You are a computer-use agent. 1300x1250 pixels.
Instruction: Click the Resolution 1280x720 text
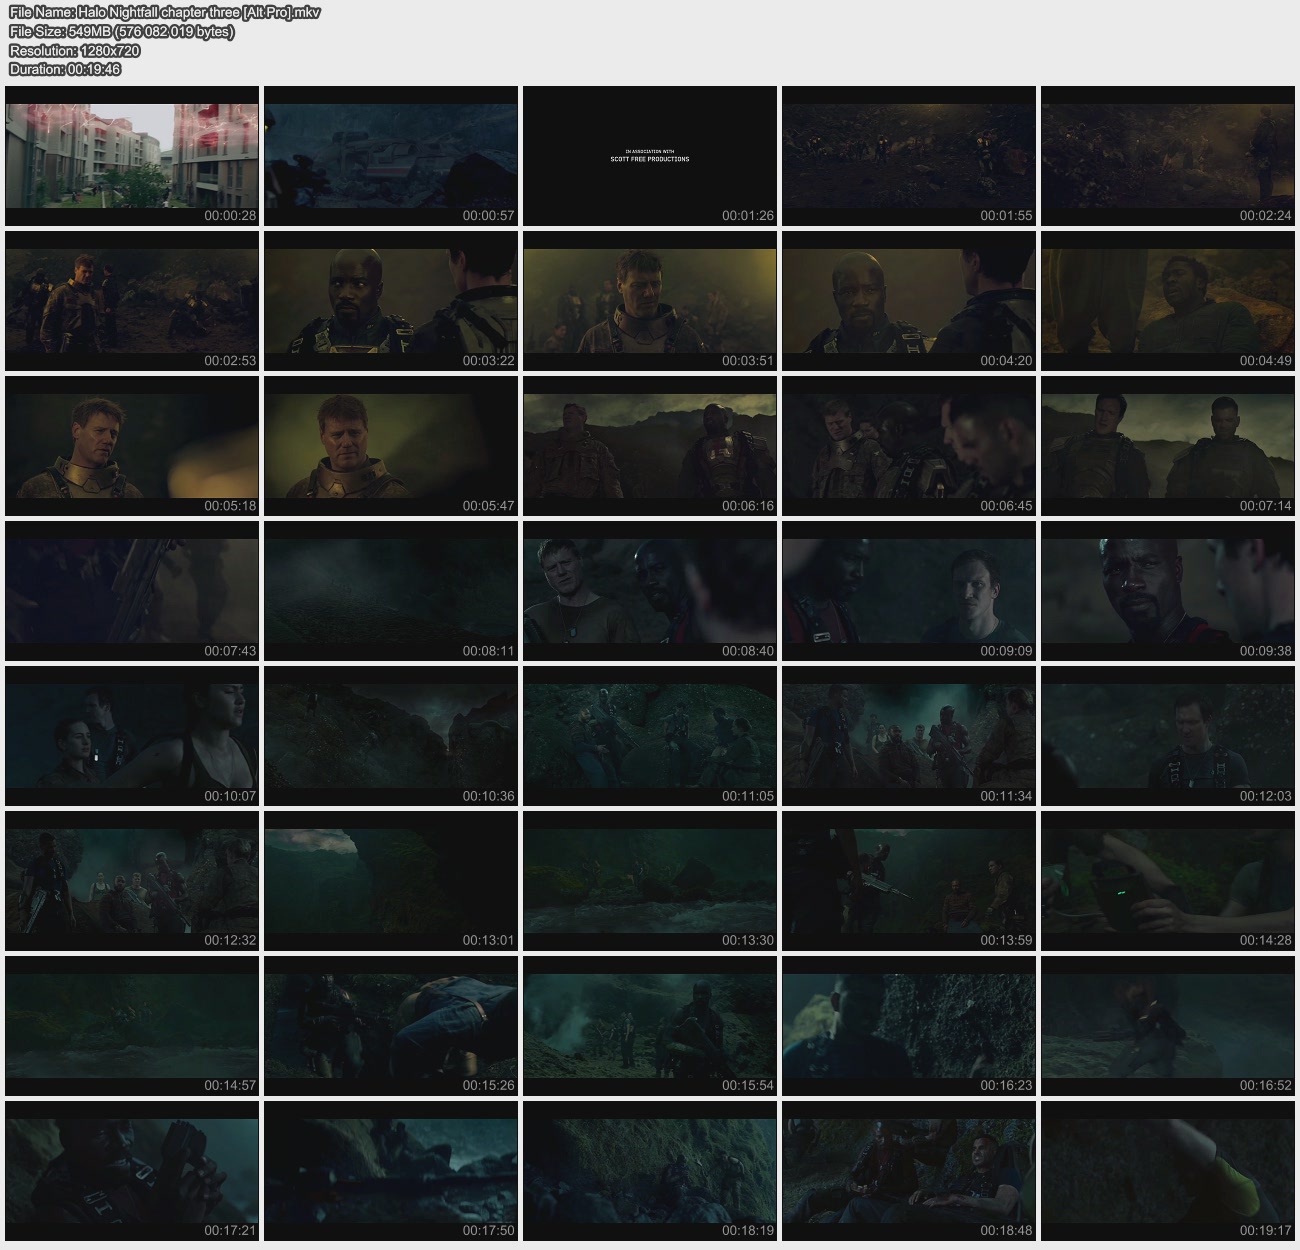point(75,50)
